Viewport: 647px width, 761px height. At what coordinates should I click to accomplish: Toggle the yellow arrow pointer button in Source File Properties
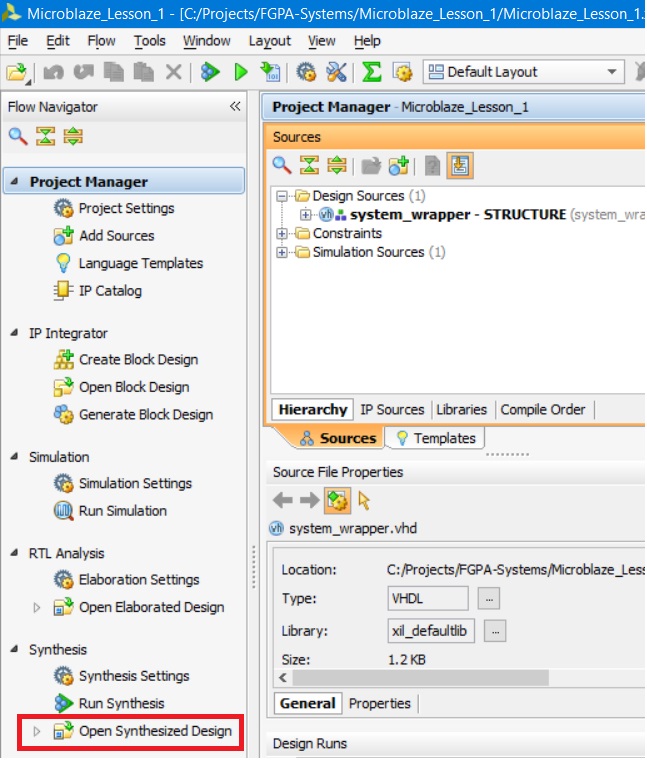pyautogui.click(x=364, y=500)
